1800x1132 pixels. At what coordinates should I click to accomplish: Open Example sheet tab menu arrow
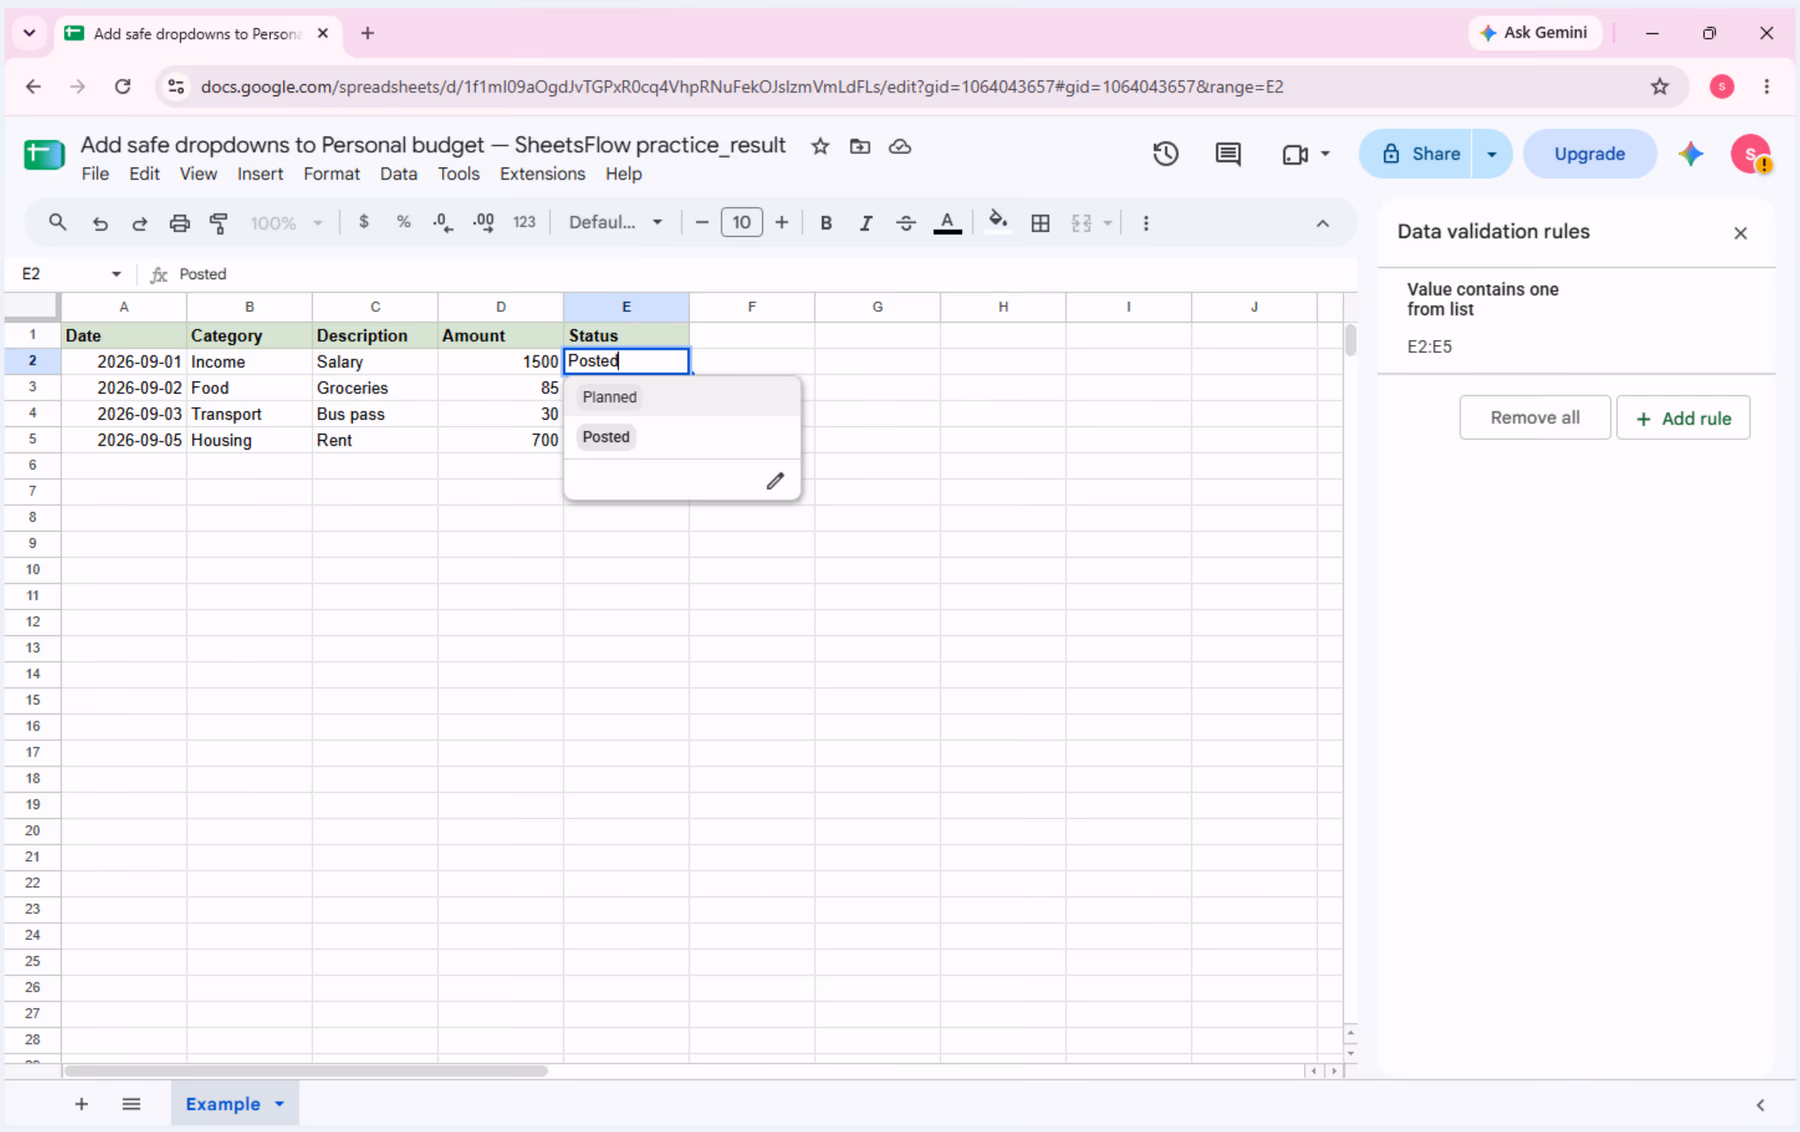point(280,1104)
